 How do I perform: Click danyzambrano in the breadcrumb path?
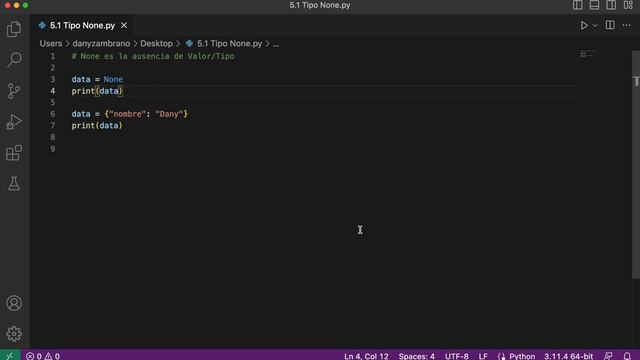(101, 44)
